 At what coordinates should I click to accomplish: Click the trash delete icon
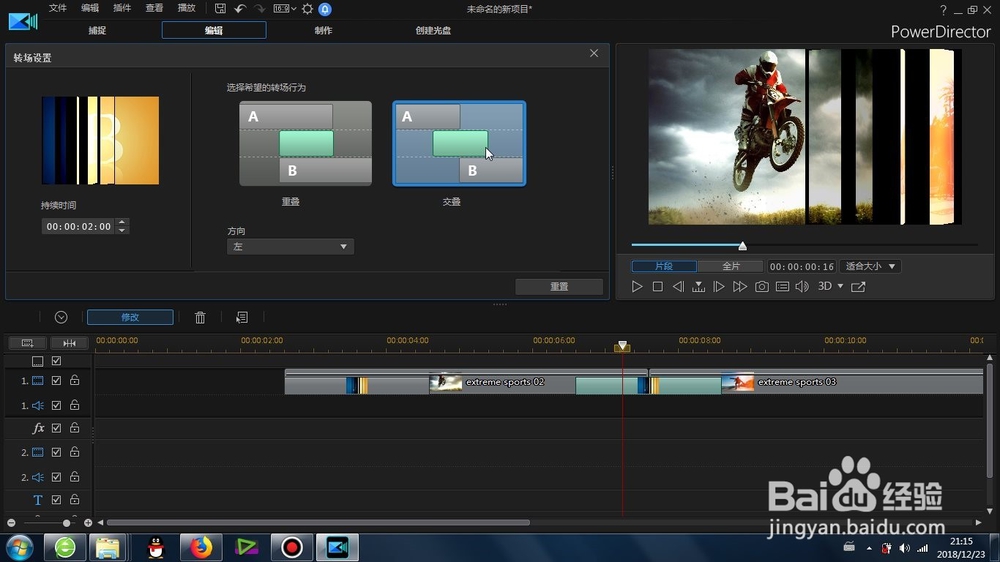(200, 317)
